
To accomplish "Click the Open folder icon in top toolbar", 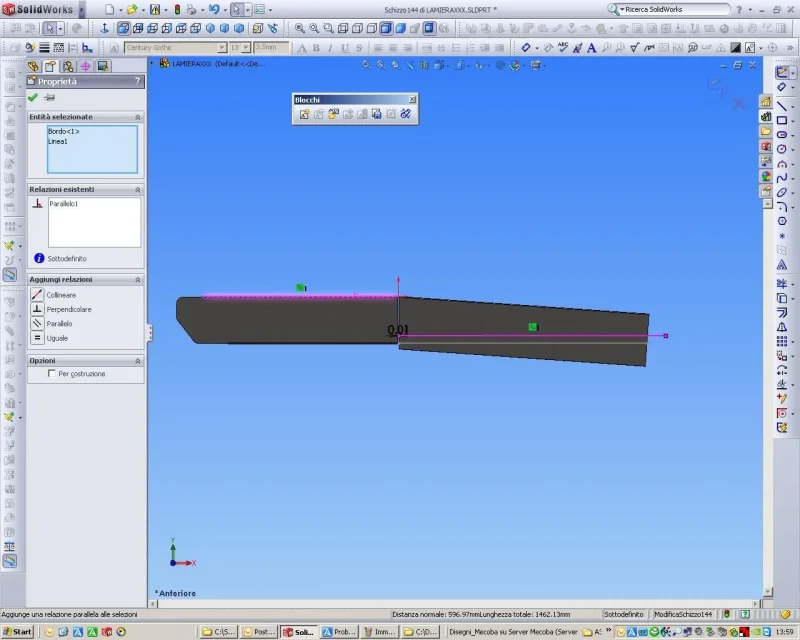I will pyautogui.click(x=132, y=9).
